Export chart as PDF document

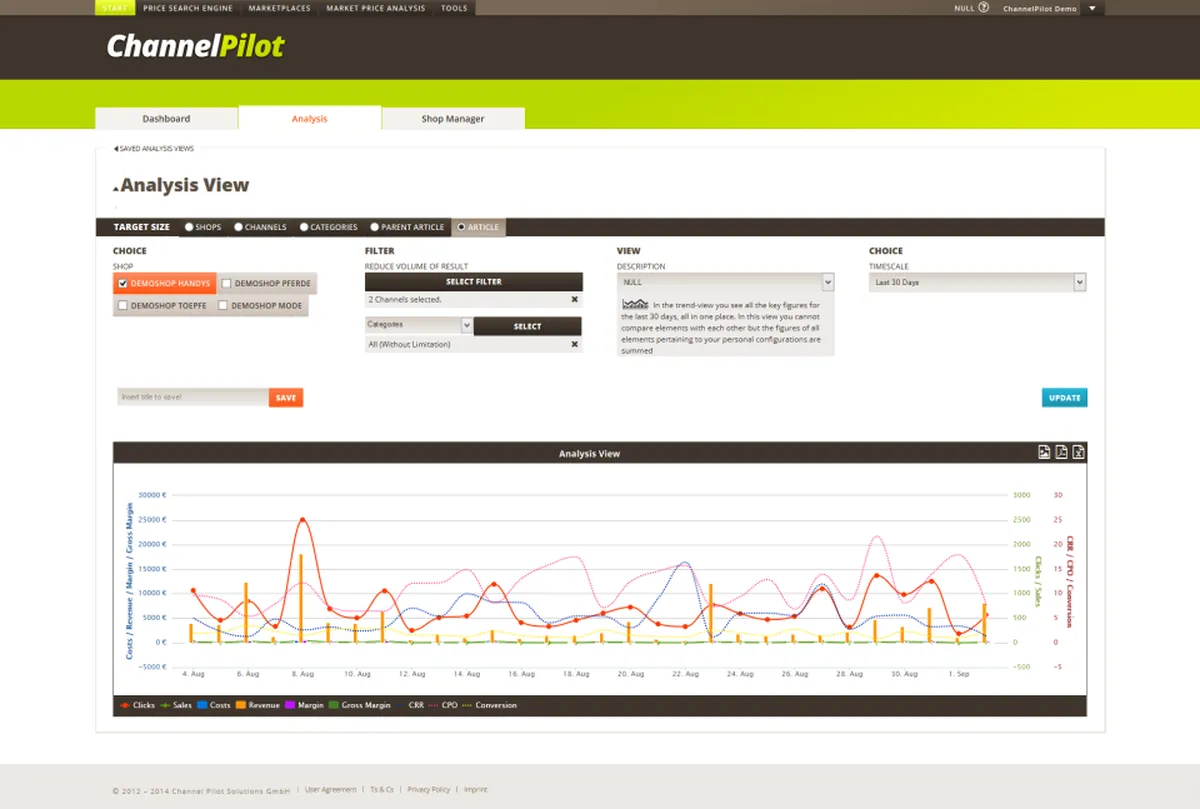(1062, 452)
